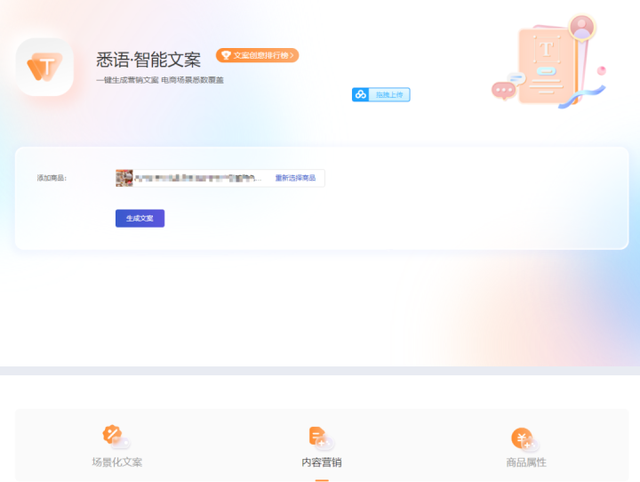This screenshot has width=640, height=482.
Task: Click the 添加商品 field label
Action: click(51, 178)
